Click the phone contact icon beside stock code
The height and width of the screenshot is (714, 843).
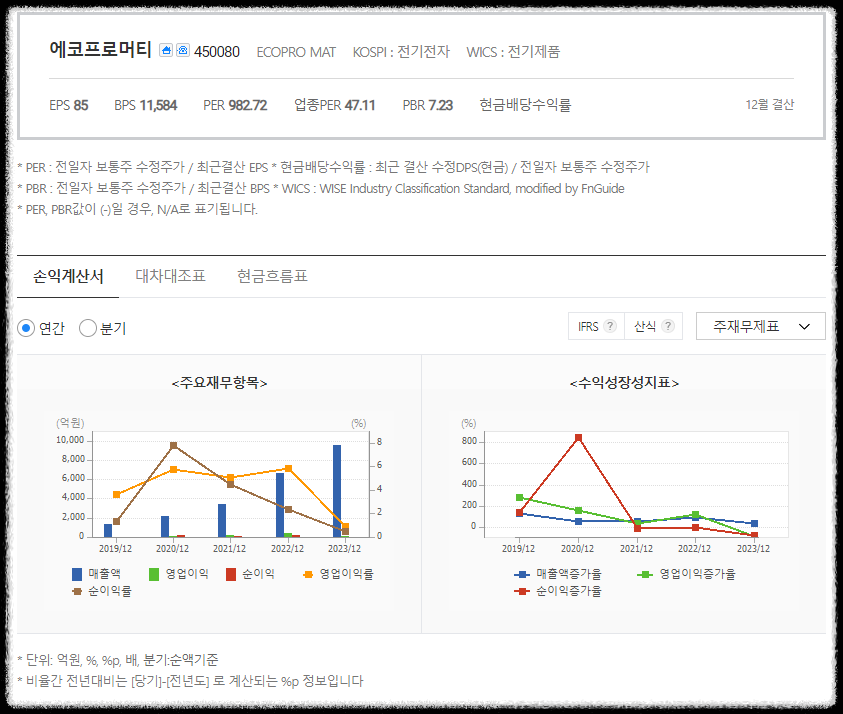coord(183,51)
